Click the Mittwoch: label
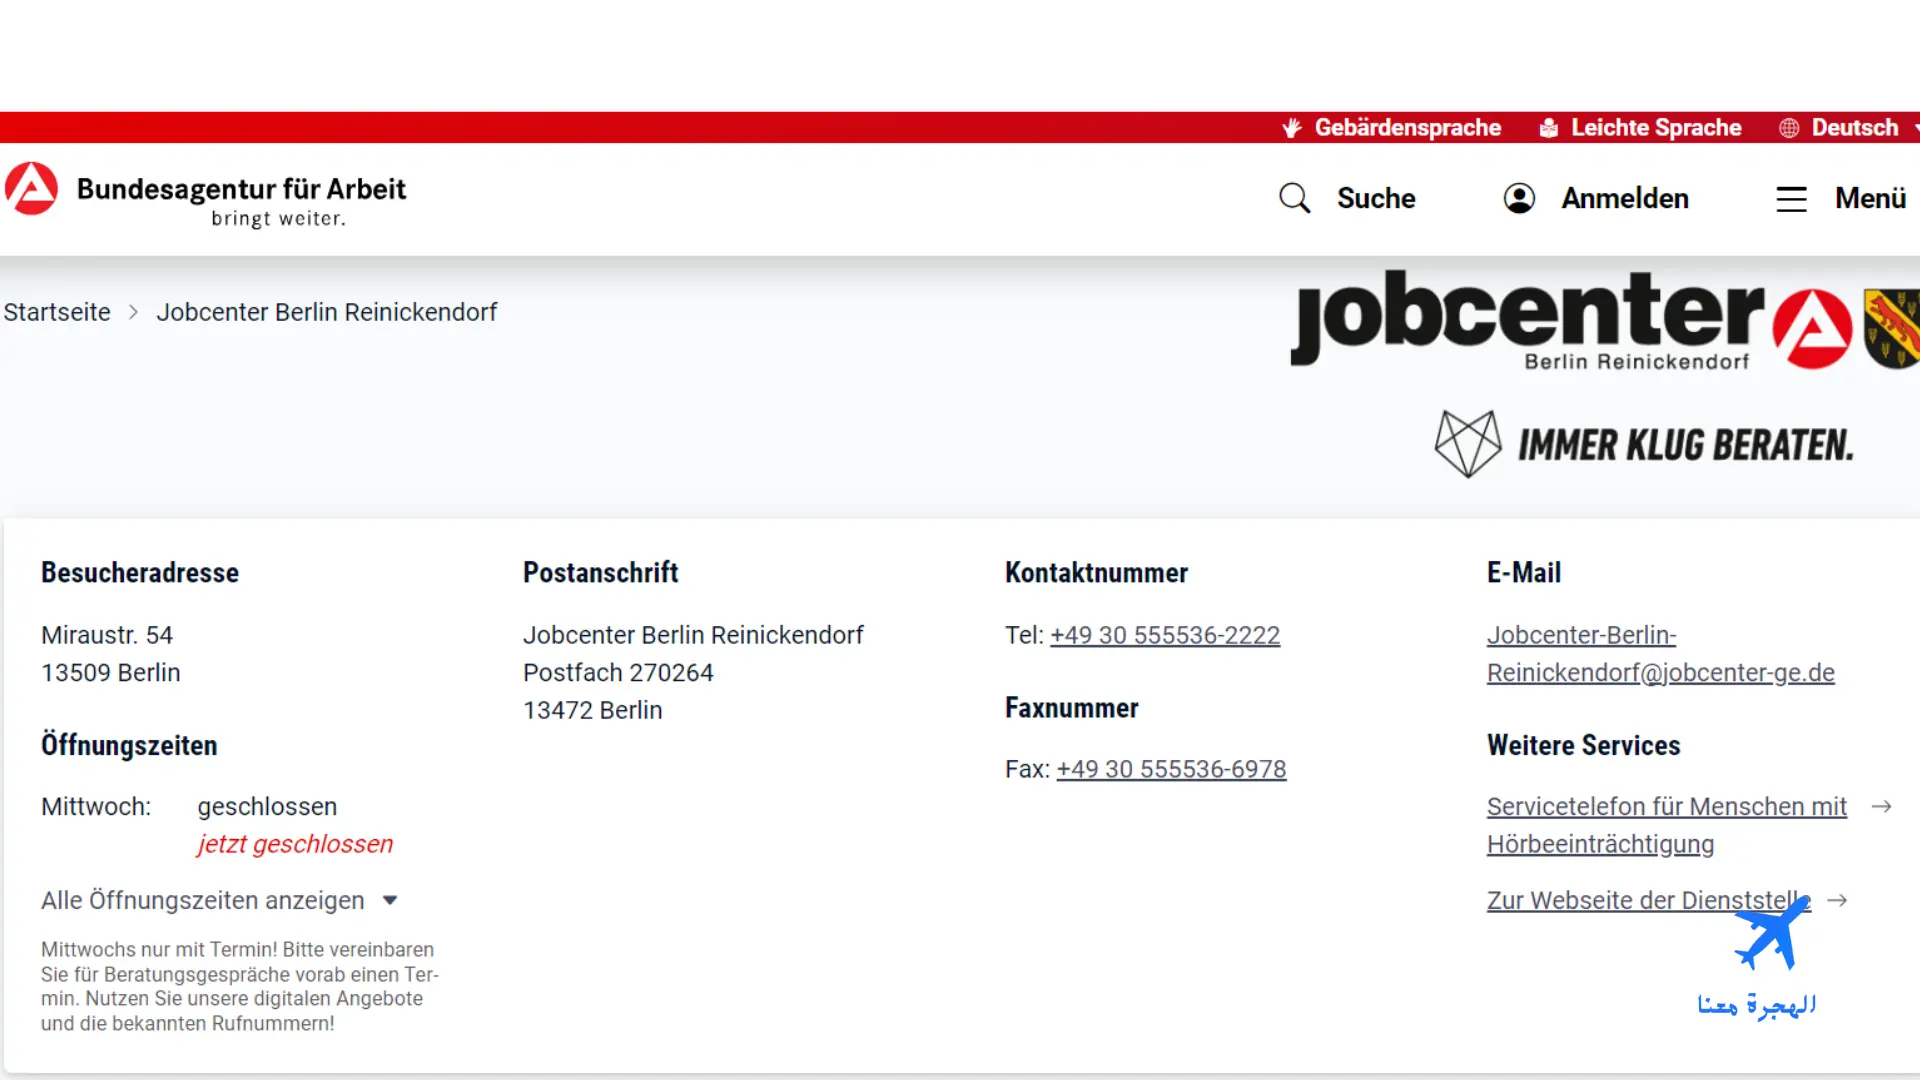The image size is (1920, 1080). click(x=96, y=806)
